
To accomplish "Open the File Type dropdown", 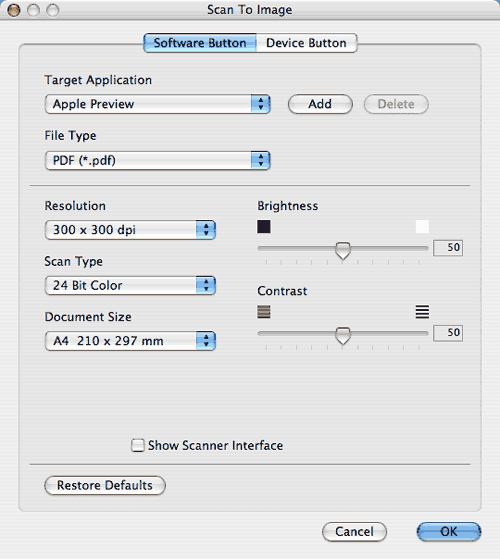I will pyautogui.click(x=158, y=160).
